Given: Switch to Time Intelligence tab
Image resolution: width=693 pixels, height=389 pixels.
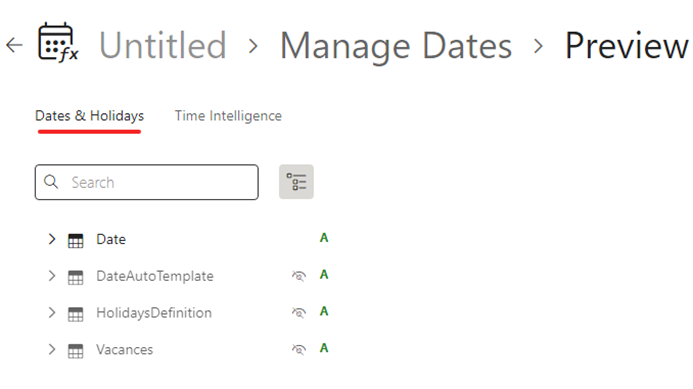Looking at the screenshot, I should point(228,116).
